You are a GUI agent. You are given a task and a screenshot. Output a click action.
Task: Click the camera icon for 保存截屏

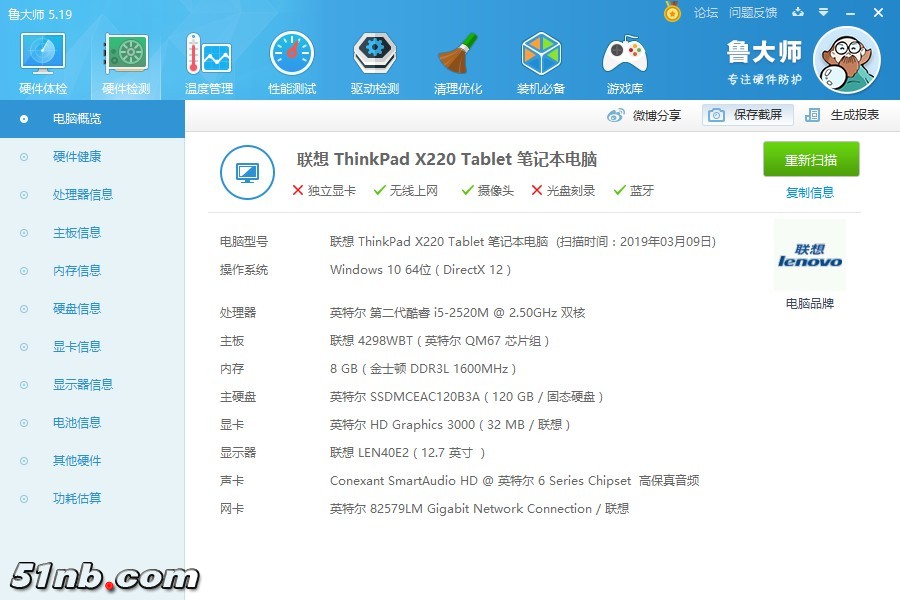pos(716,115)
